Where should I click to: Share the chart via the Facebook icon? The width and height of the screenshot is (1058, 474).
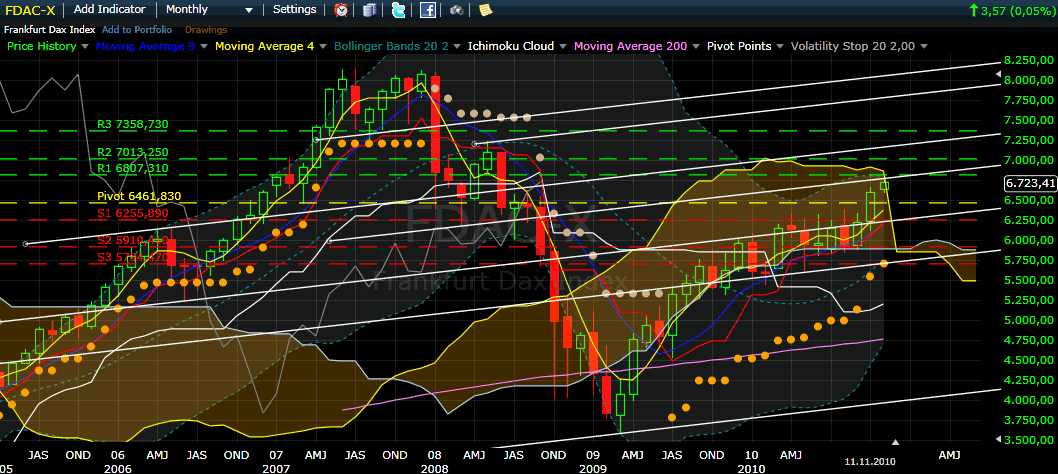(427, 9)
